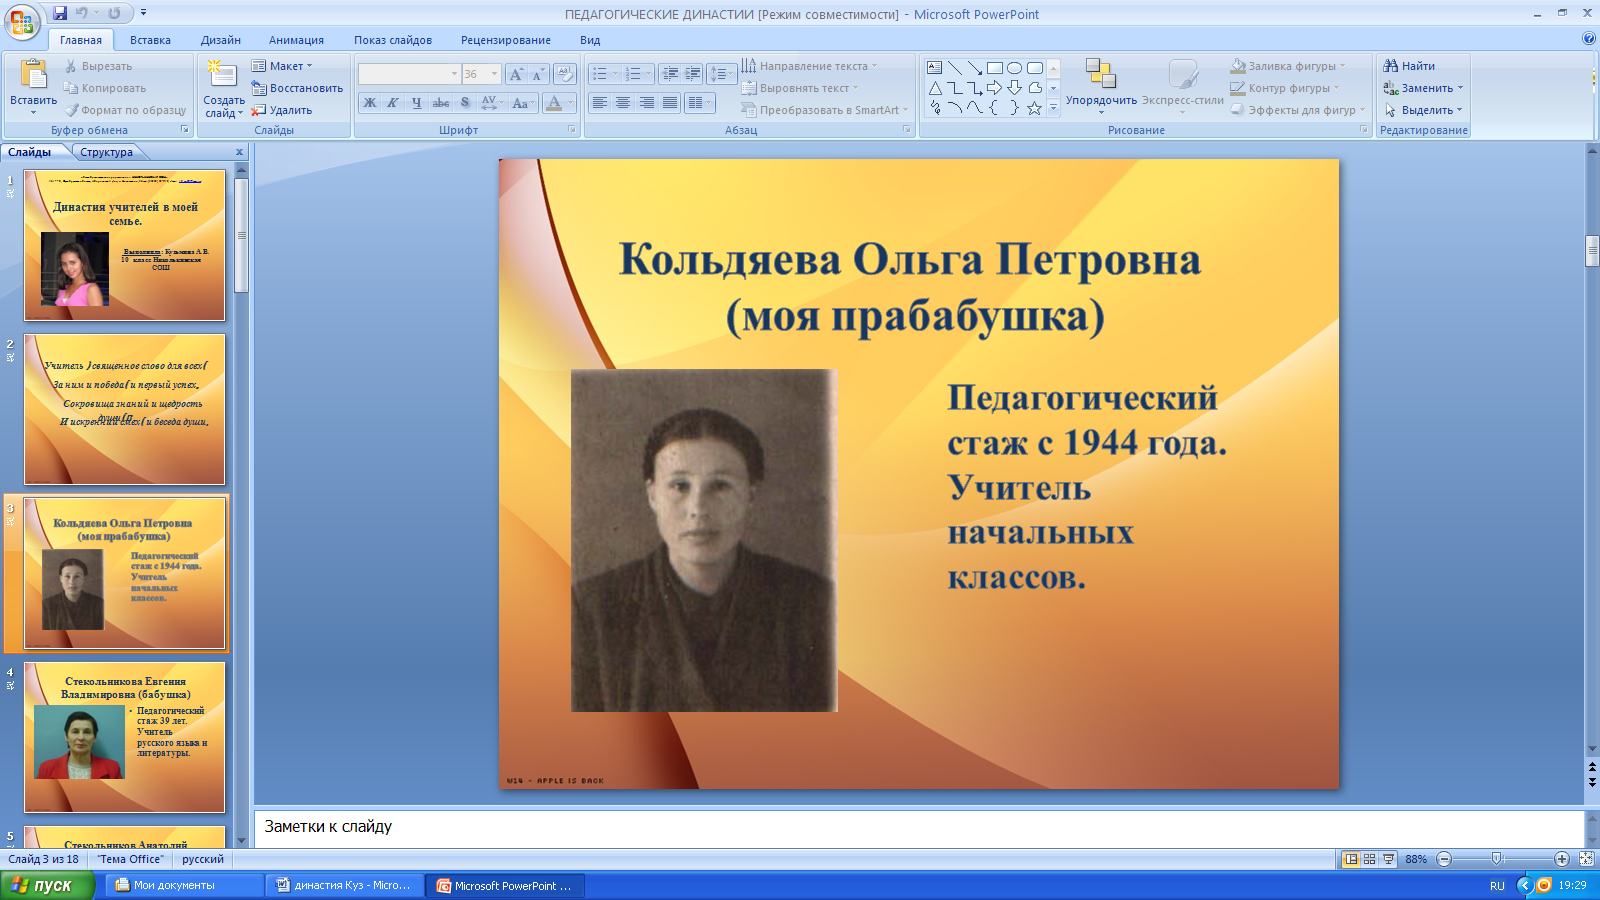Click Заменить (Replace)
Image resolution: width=1600 pixels, height=900 pixels.
pyautogui.click(x=1424, y=88)
